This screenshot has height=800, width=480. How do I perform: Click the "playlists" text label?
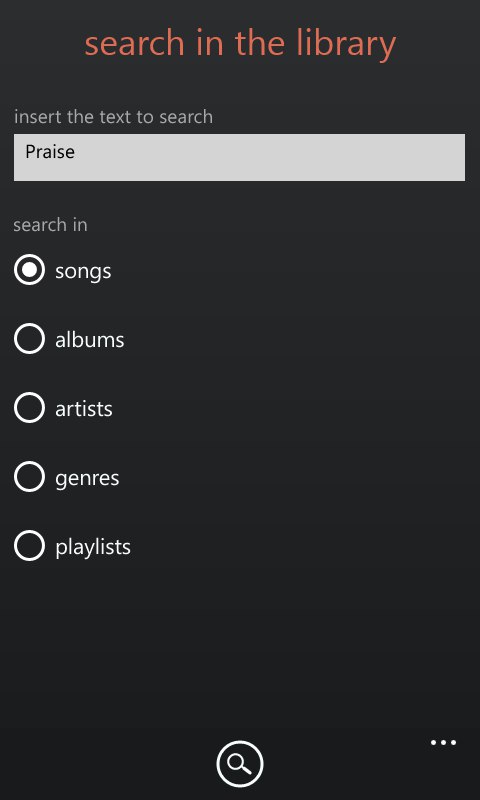point(93,547)
